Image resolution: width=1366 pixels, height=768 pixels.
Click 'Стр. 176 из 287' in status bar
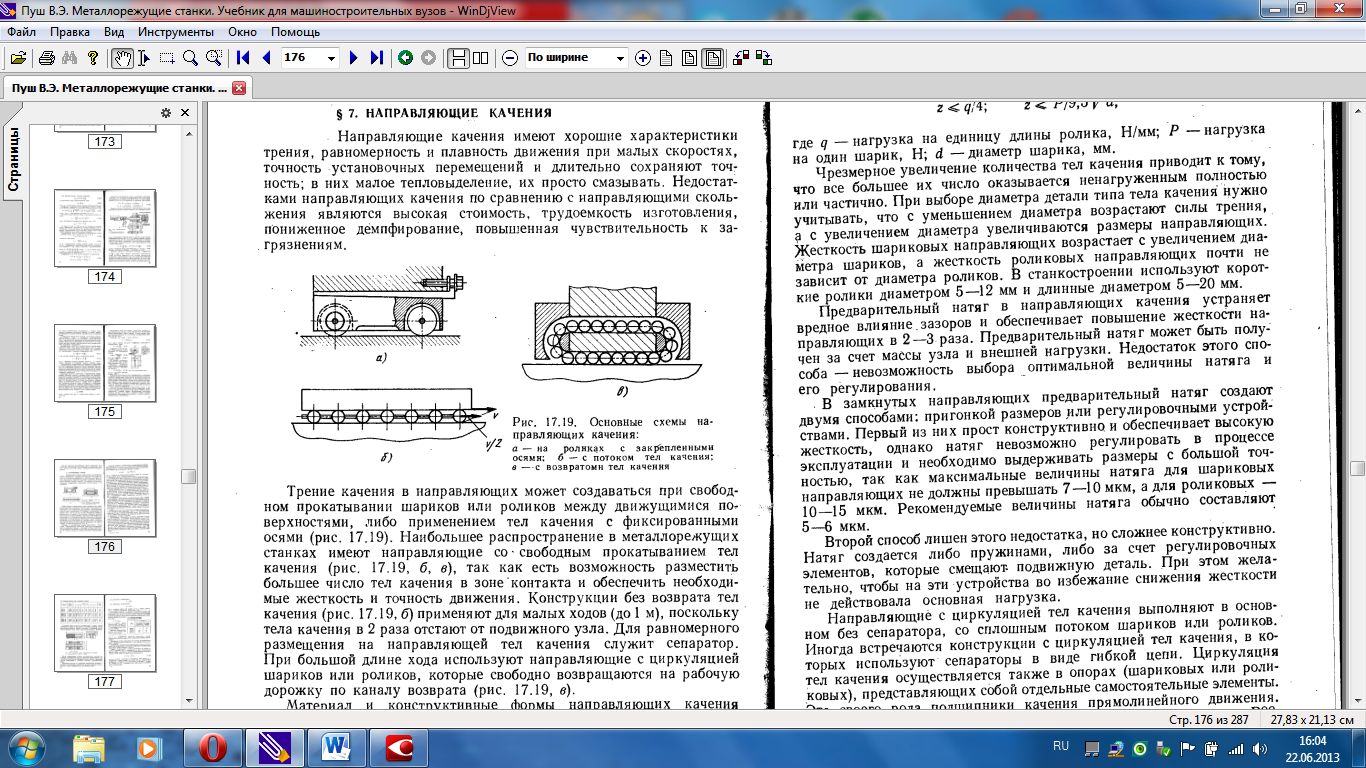(x=1209, y=720)
